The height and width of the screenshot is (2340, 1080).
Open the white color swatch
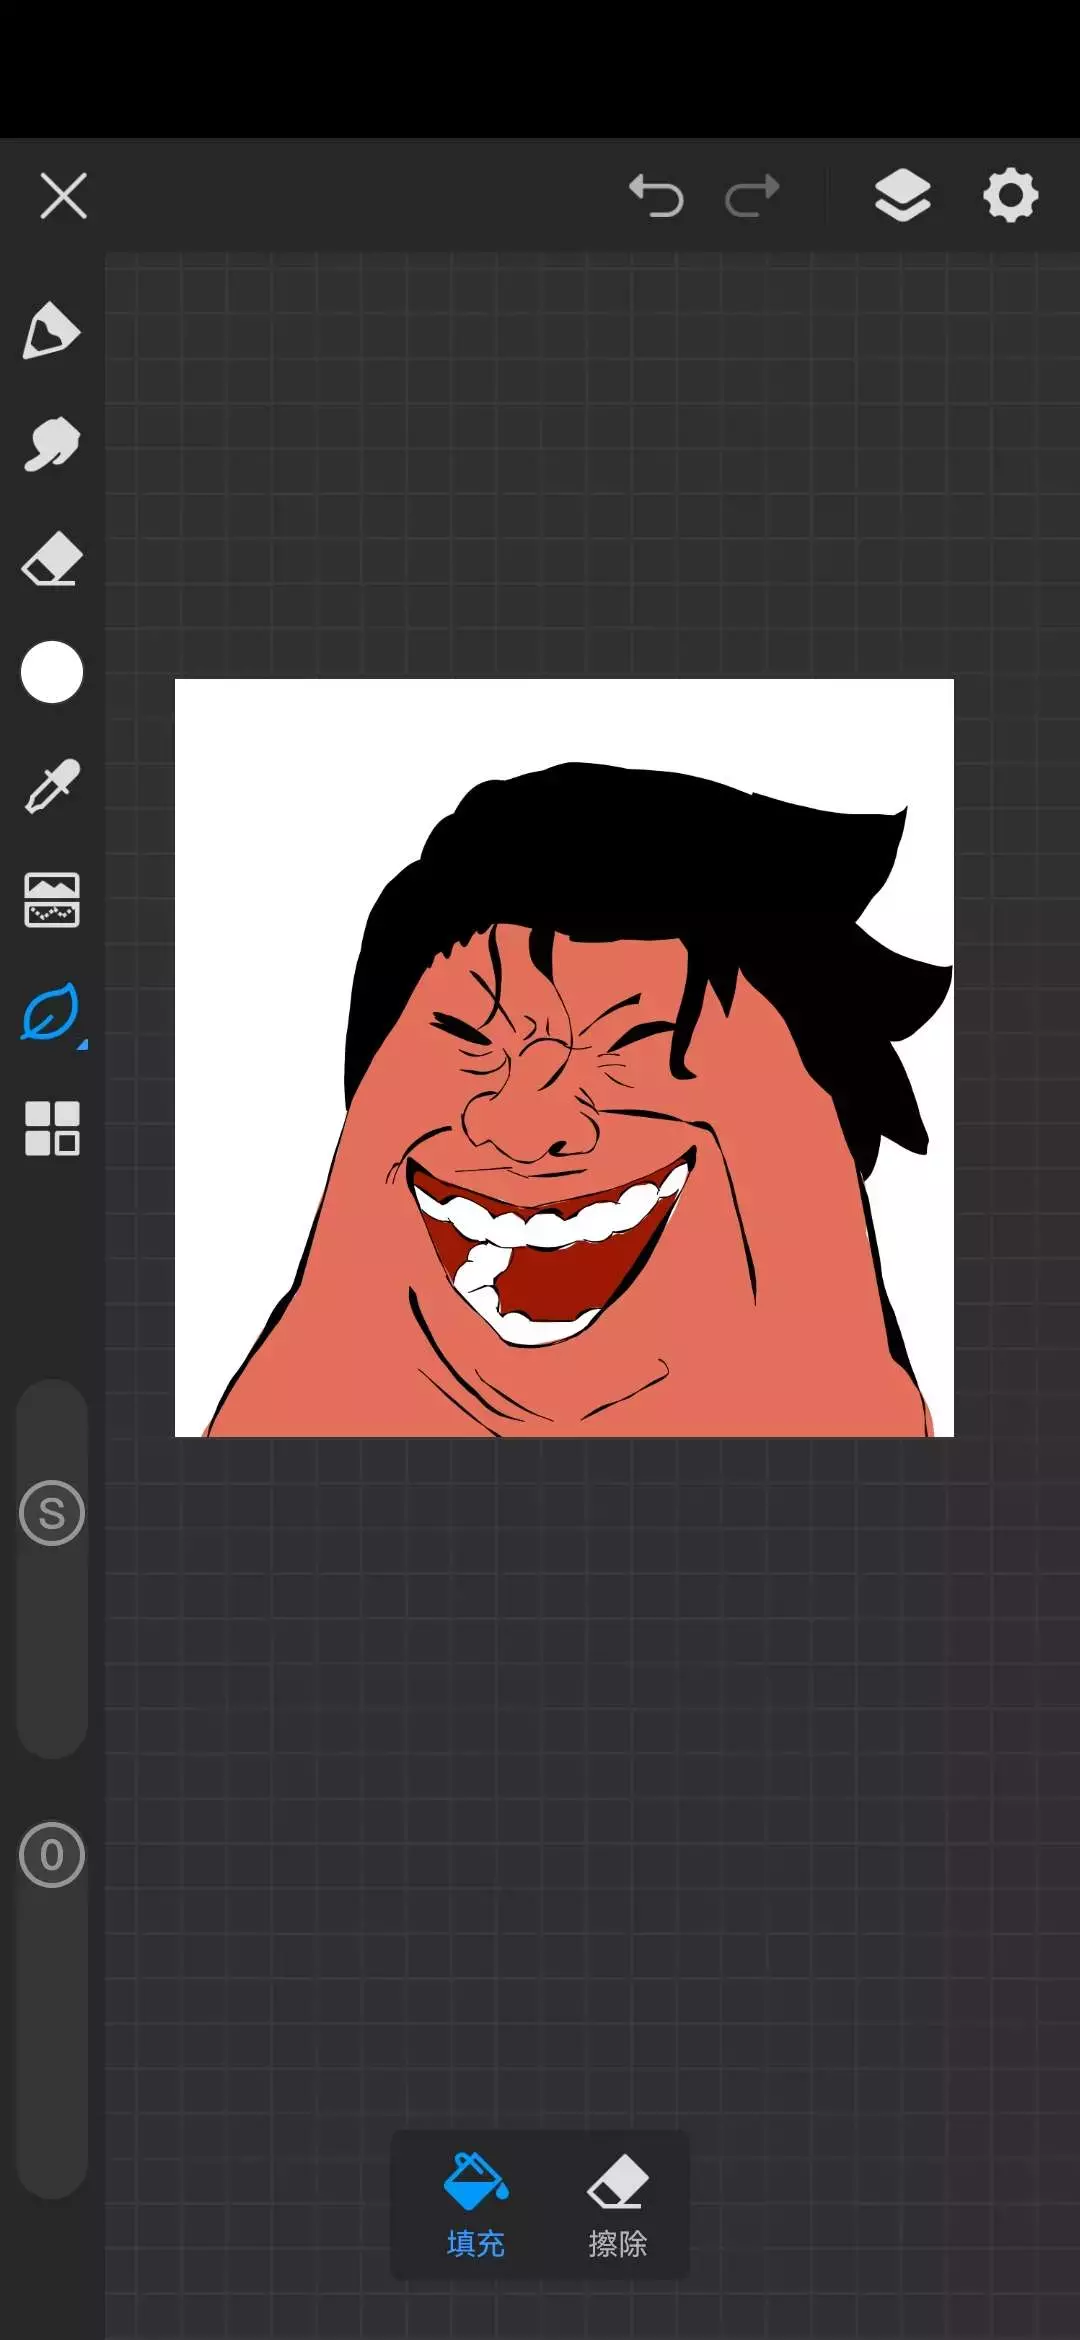point(52,672)
